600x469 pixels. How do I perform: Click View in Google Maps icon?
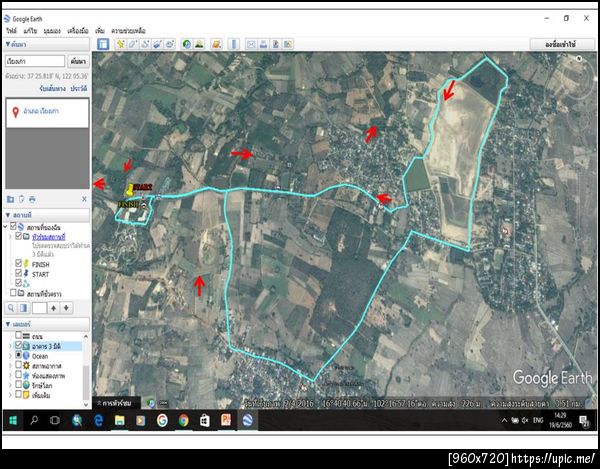click(288, 44)
